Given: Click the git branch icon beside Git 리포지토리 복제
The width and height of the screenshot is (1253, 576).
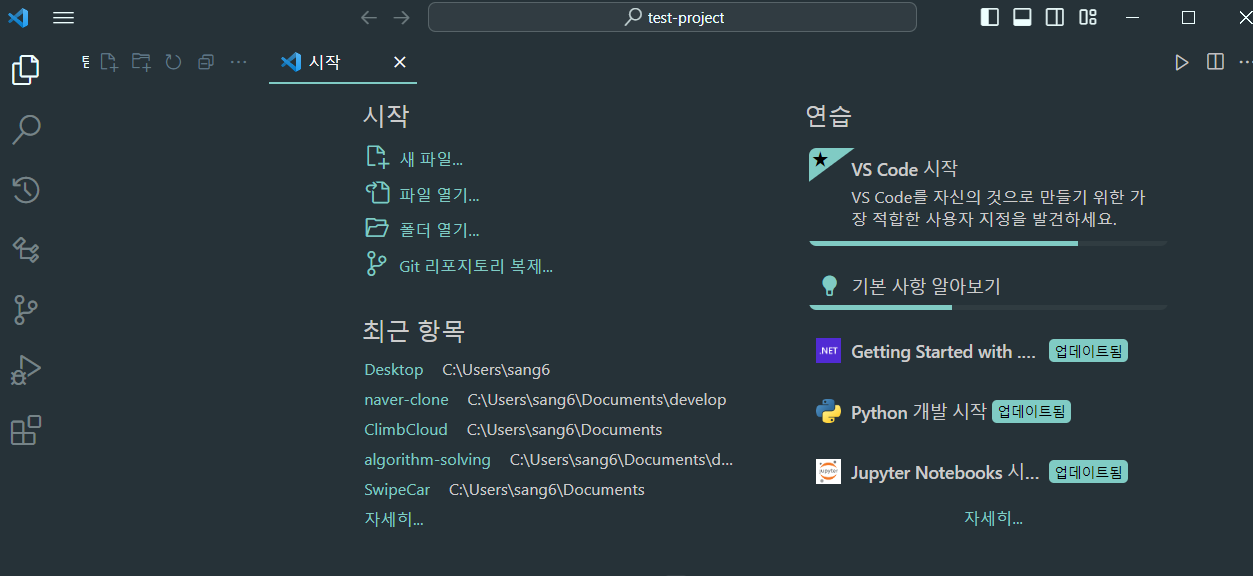Looking at the screenshot, I should pyautogui.click(x=377, y=264).
